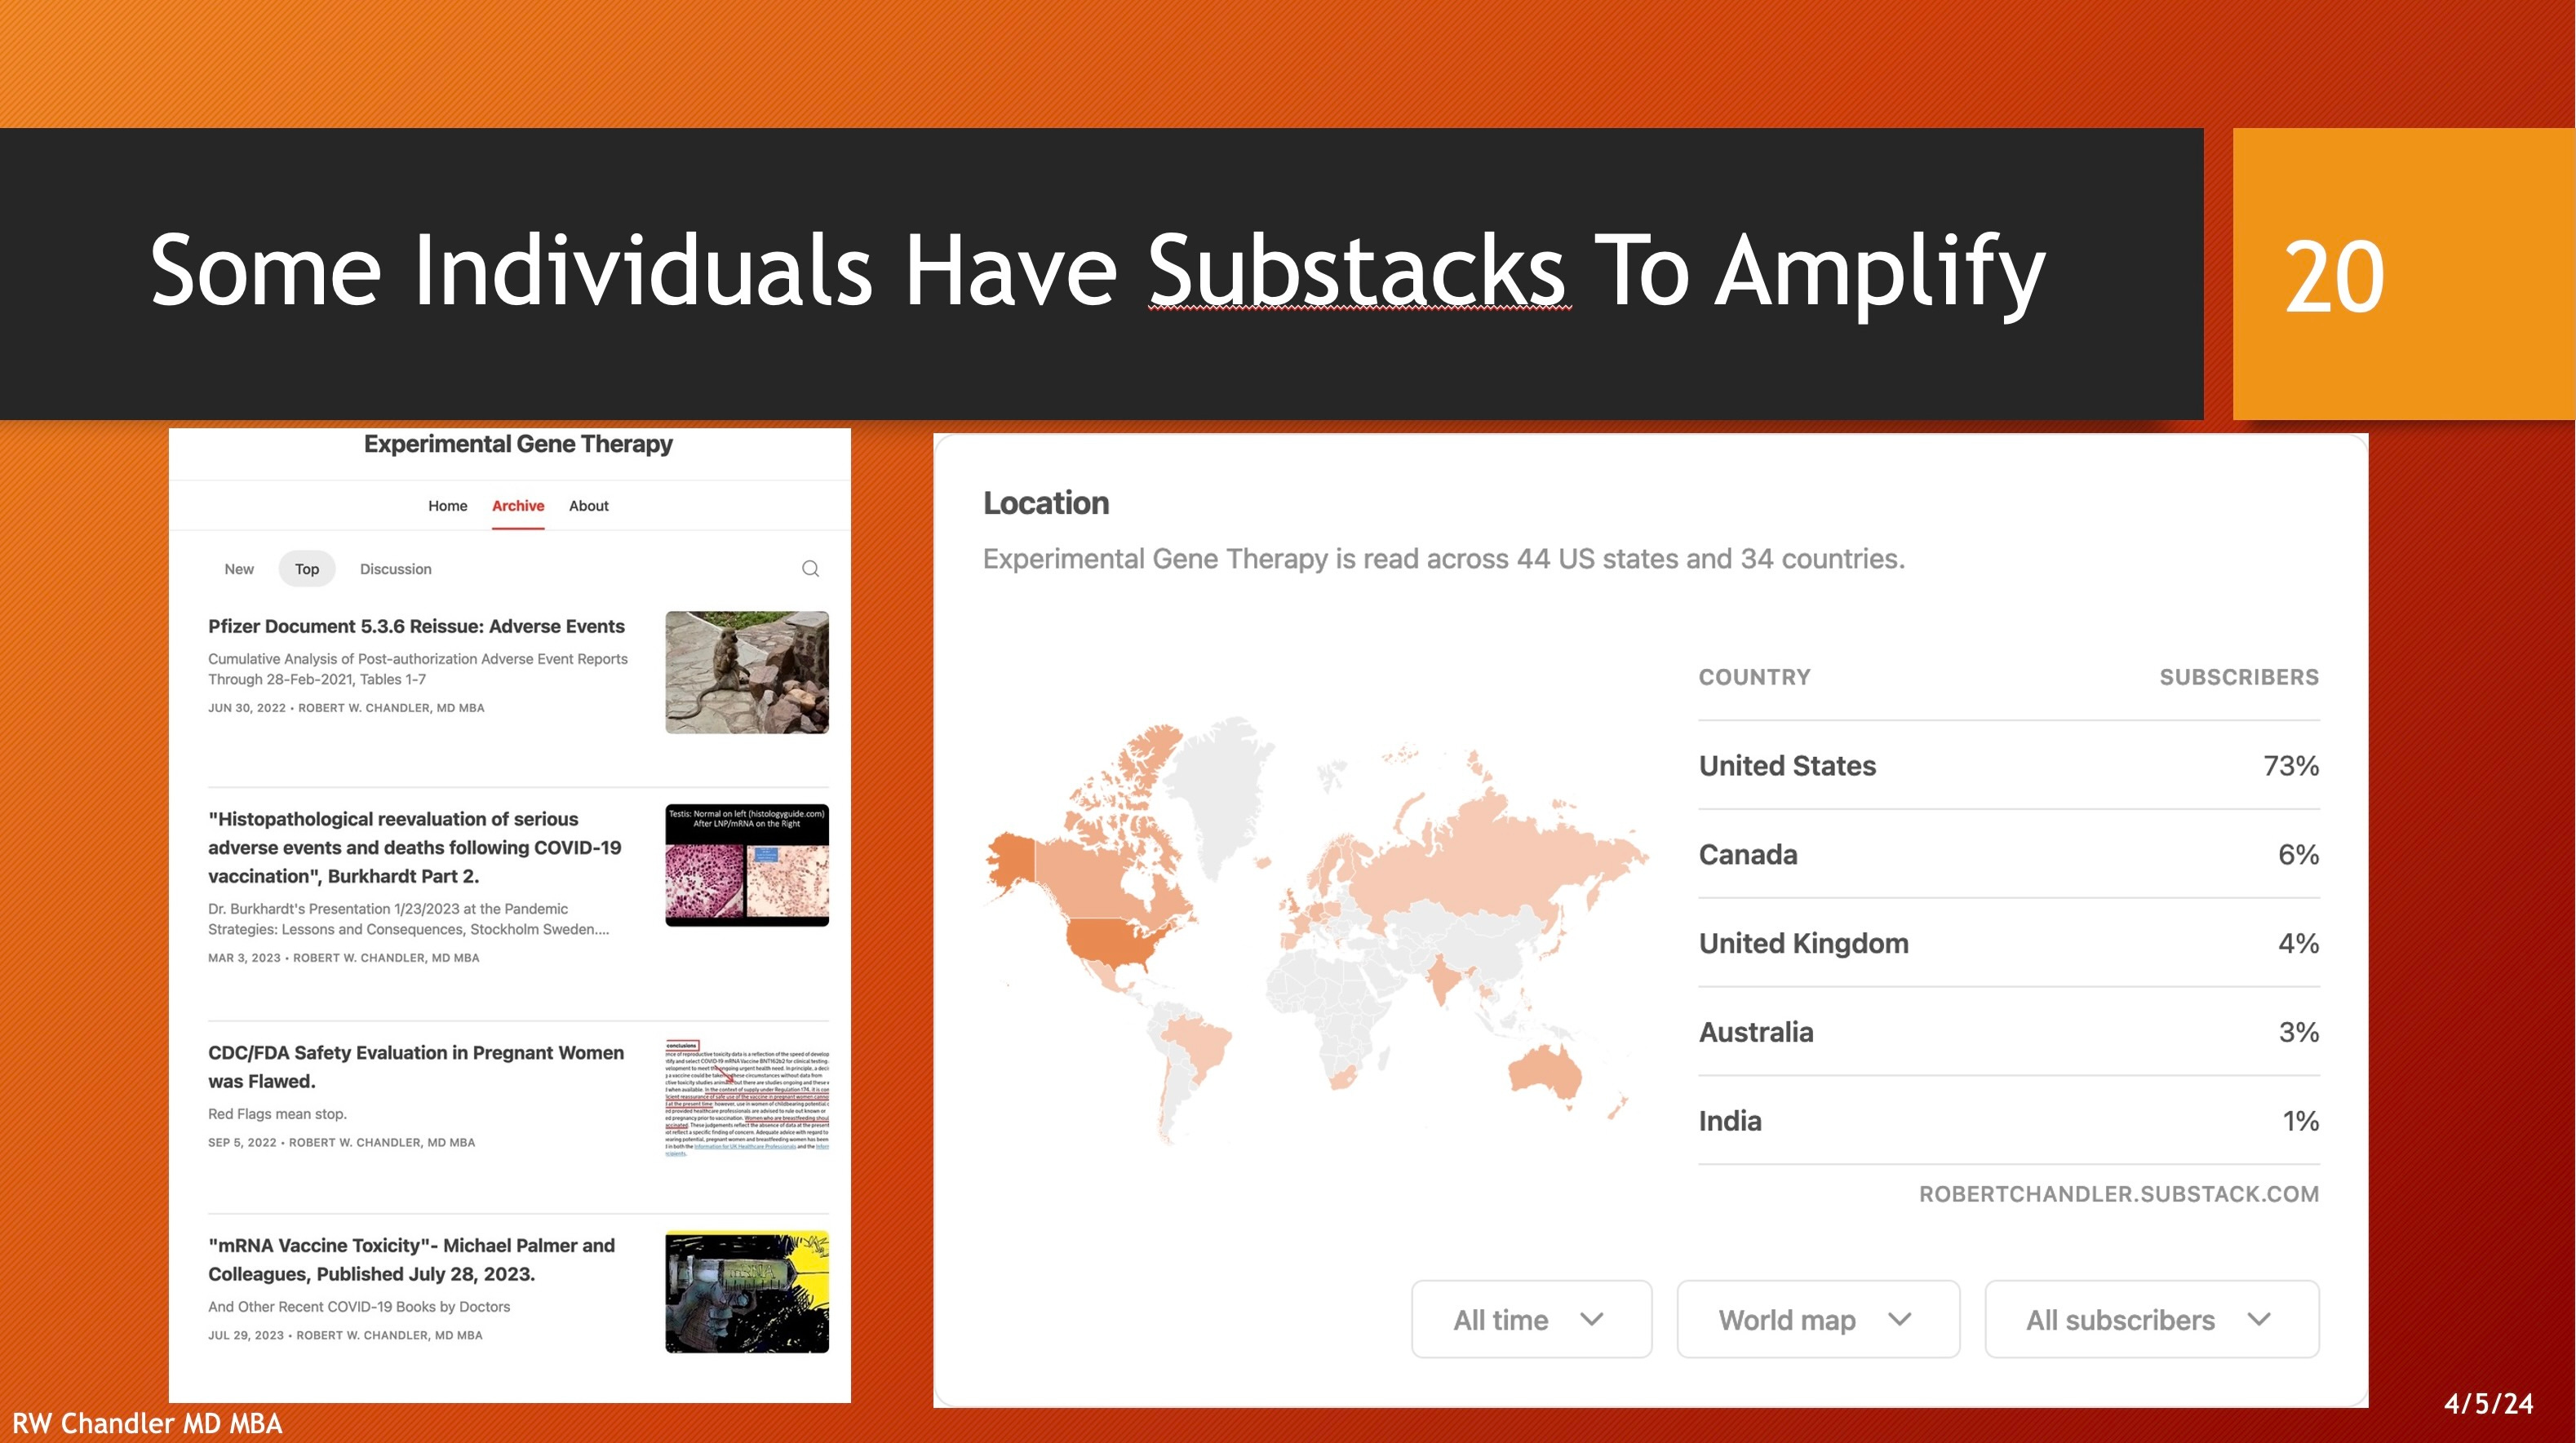Click the Location heading
The width and height of the screenshot is (2576, 1443).
(1046, 503)
